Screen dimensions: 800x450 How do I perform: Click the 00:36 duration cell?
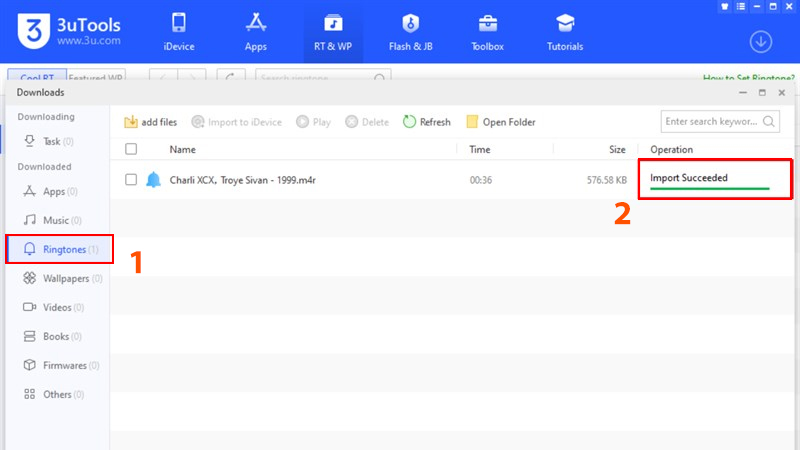point(481,180)
